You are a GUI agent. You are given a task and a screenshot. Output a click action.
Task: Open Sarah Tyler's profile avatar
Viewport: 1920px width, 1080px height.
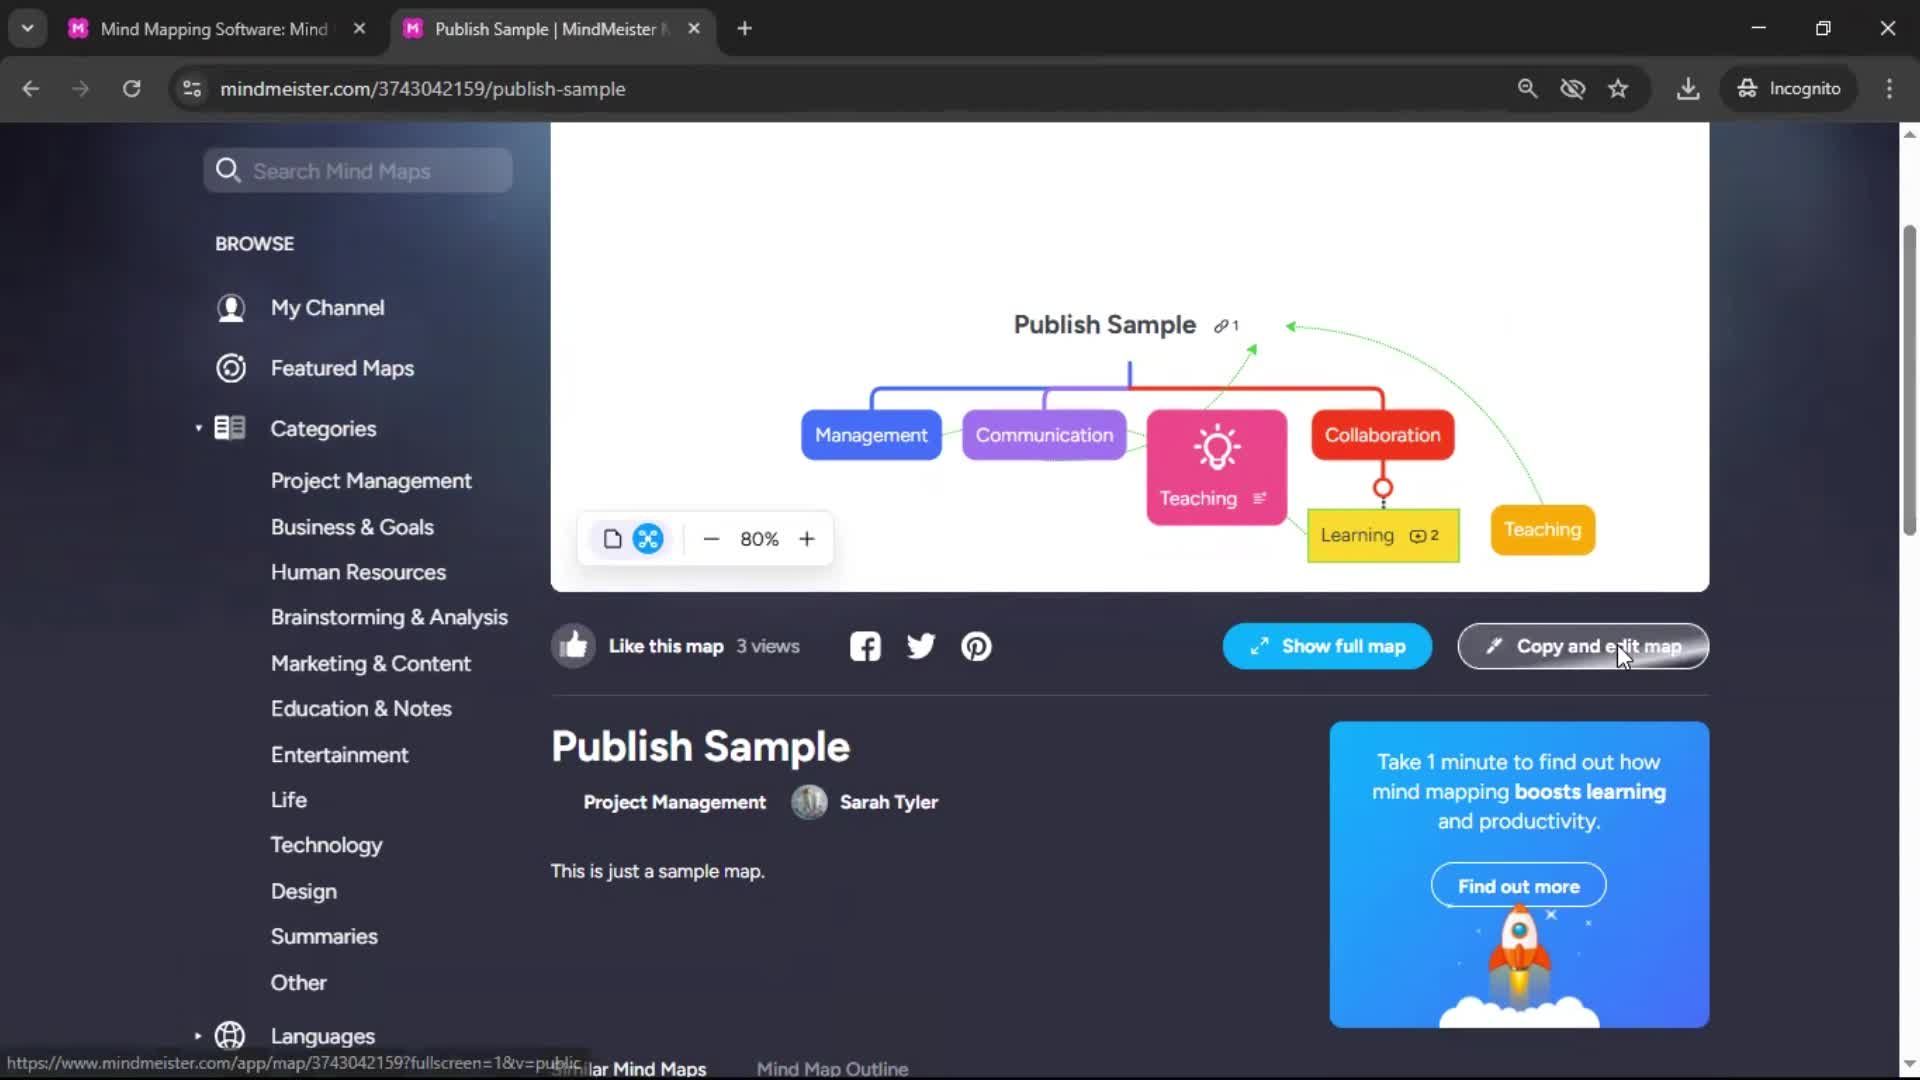point(809,802)
